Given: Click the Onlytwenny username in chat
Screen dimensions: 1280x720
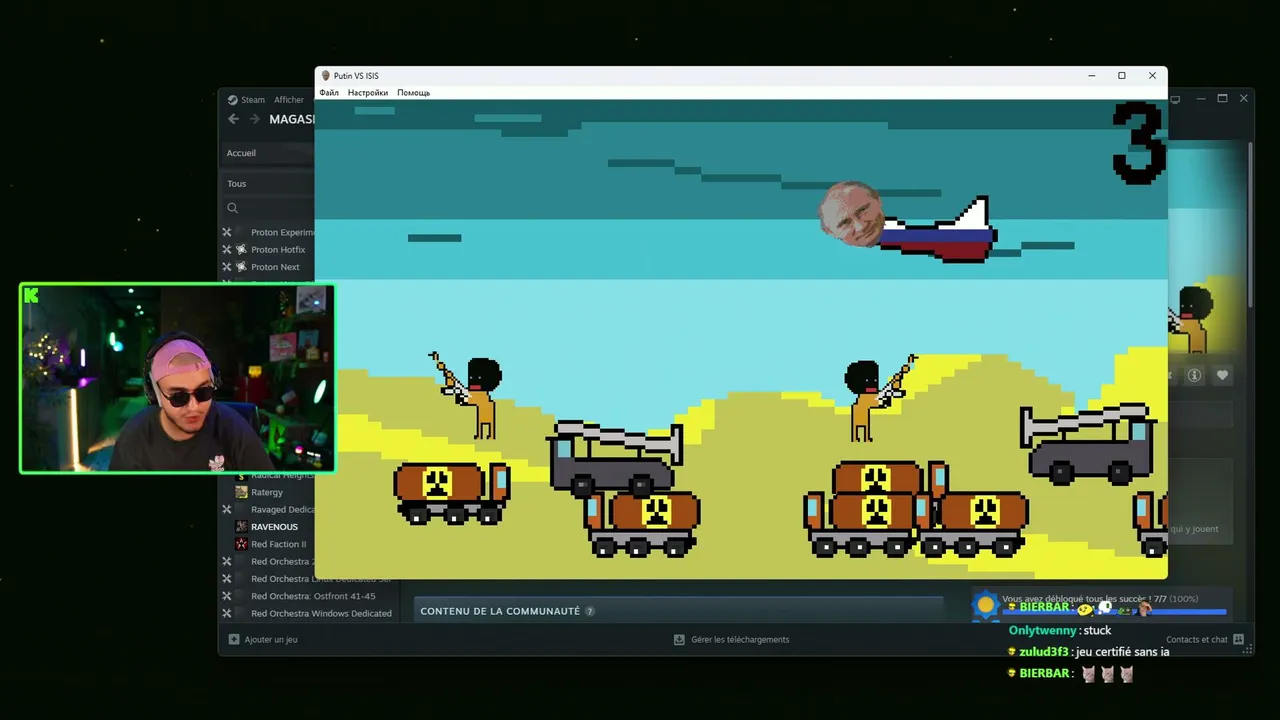Looking at the screenshot, I should 1045,631.
